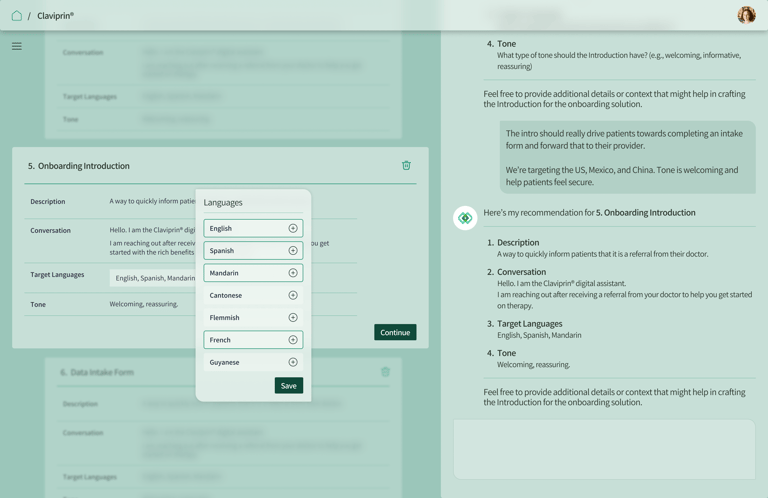Click the chat message input box

click(x=604, y=449)
